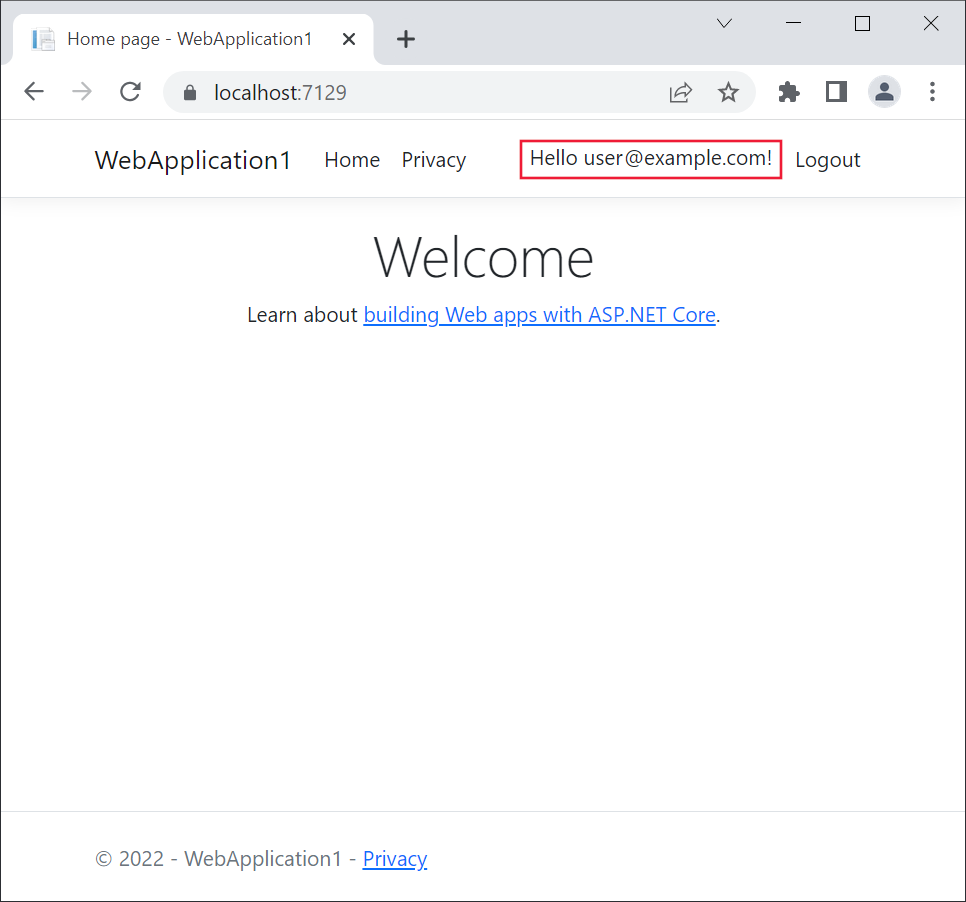Click the favicon on the browser tab

(x=42, y=39)
